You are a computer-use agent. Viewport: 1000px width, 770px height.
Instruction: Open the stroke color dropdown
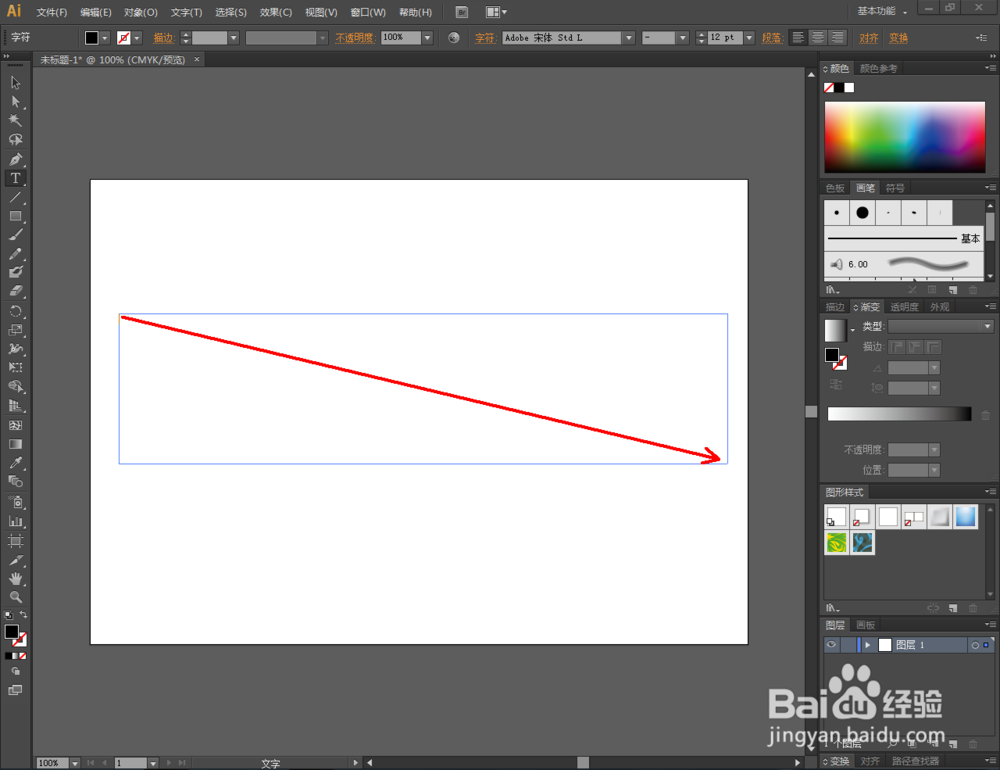coord(136,38)
